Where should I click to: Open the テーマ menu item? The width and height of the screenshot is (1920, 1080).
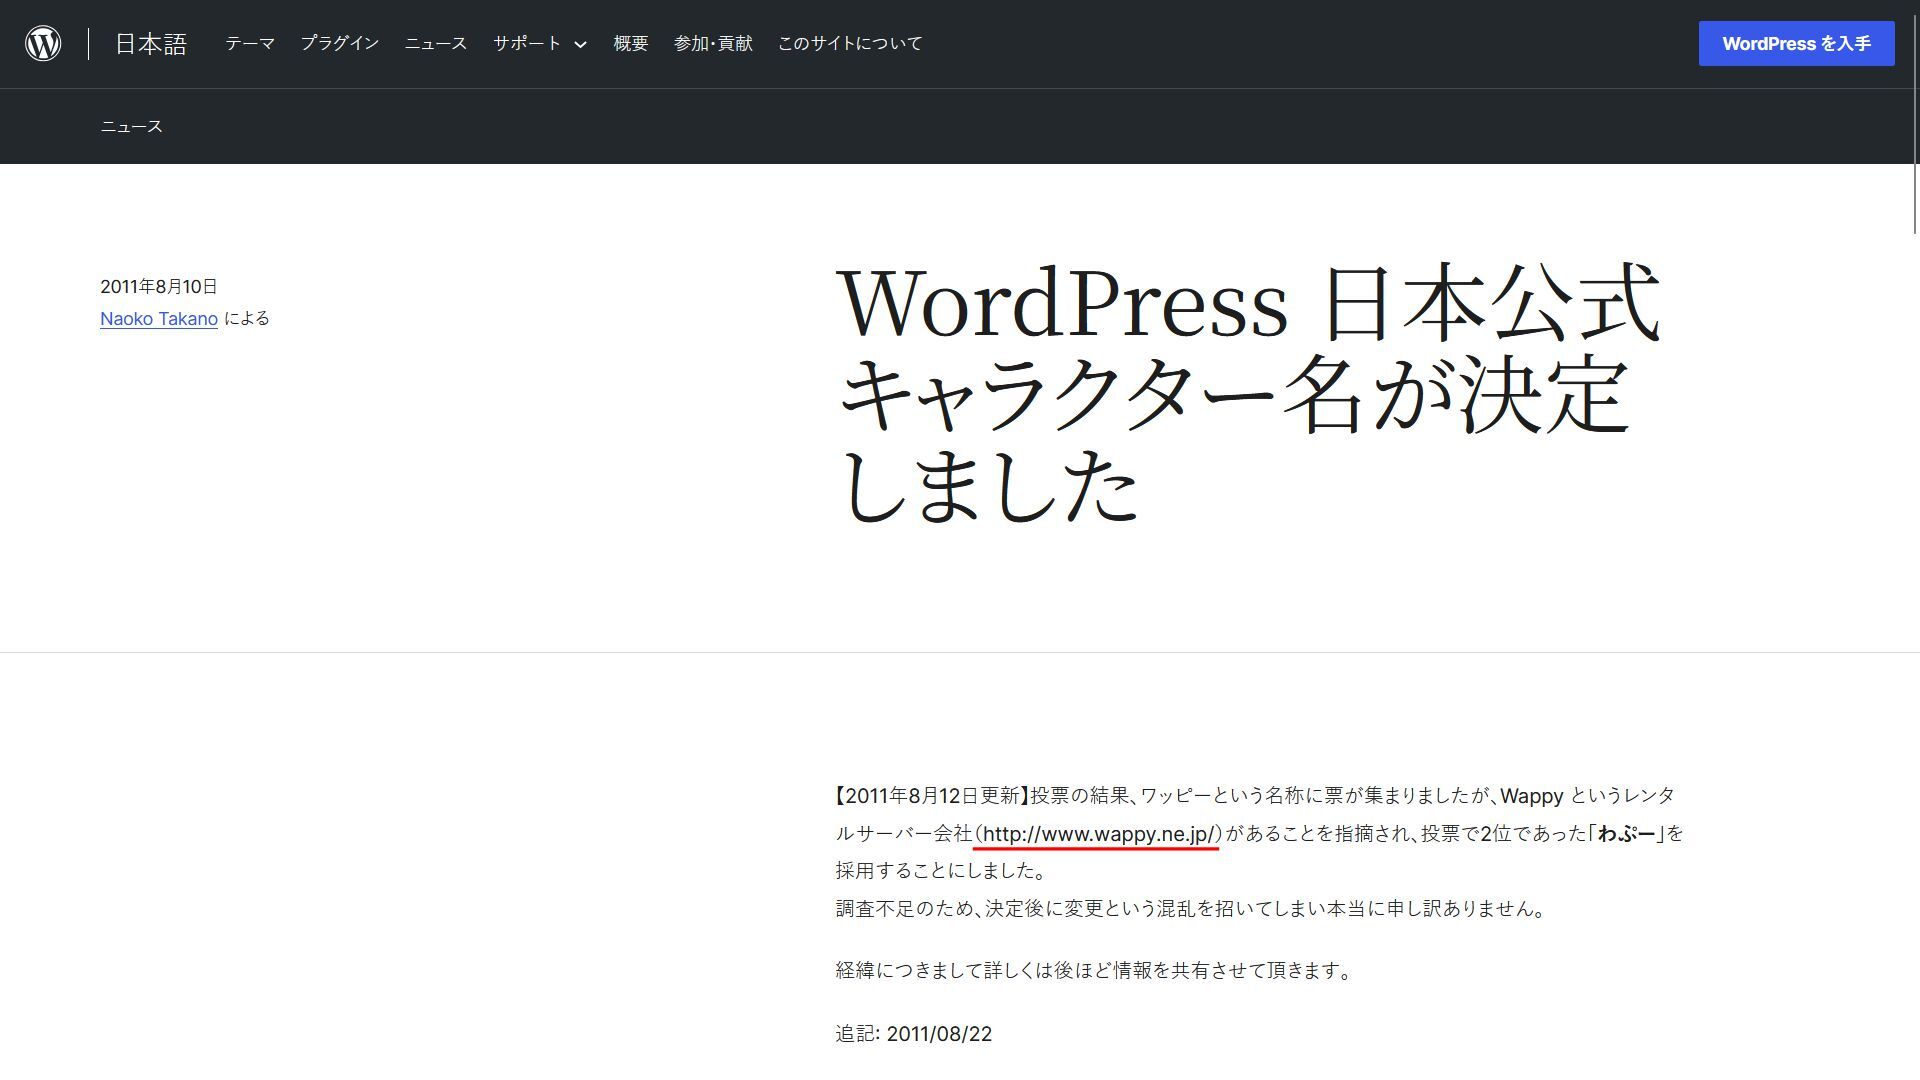click(x=250, y=44)
